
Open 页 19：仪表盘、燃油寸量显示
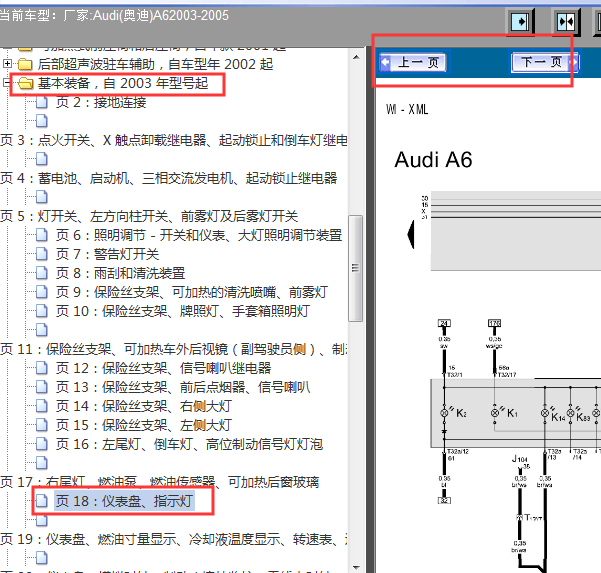[174, 539]
